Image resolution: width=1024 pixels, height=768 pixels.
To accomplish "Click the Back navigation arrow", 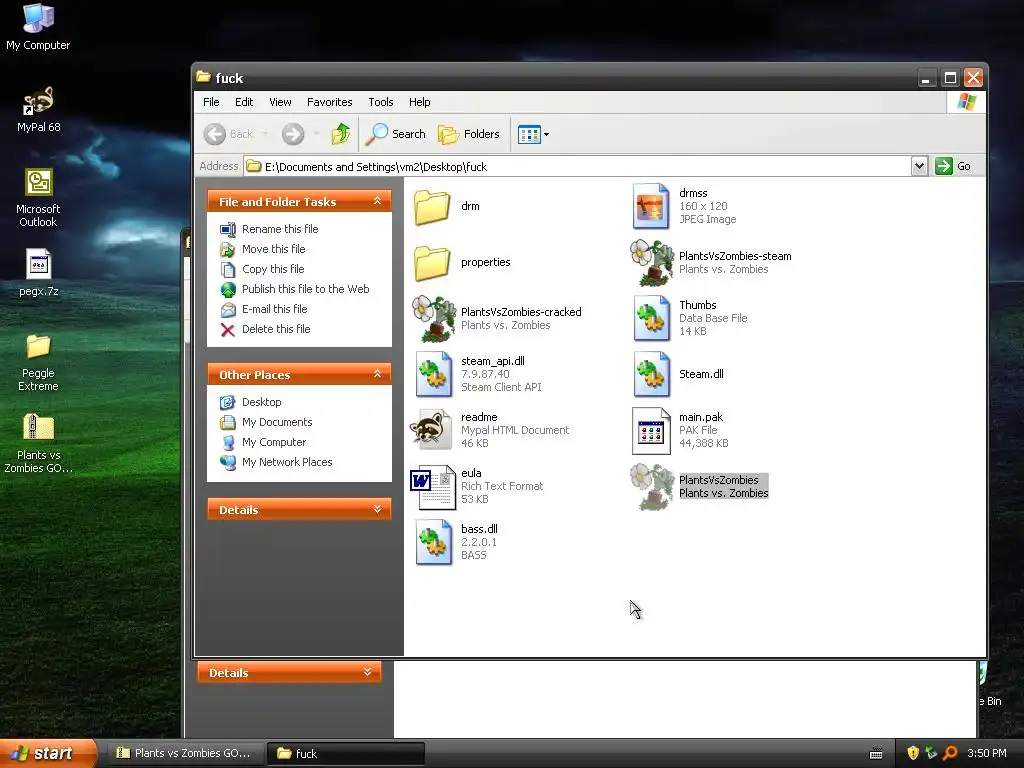I will [x=215, y=135].
